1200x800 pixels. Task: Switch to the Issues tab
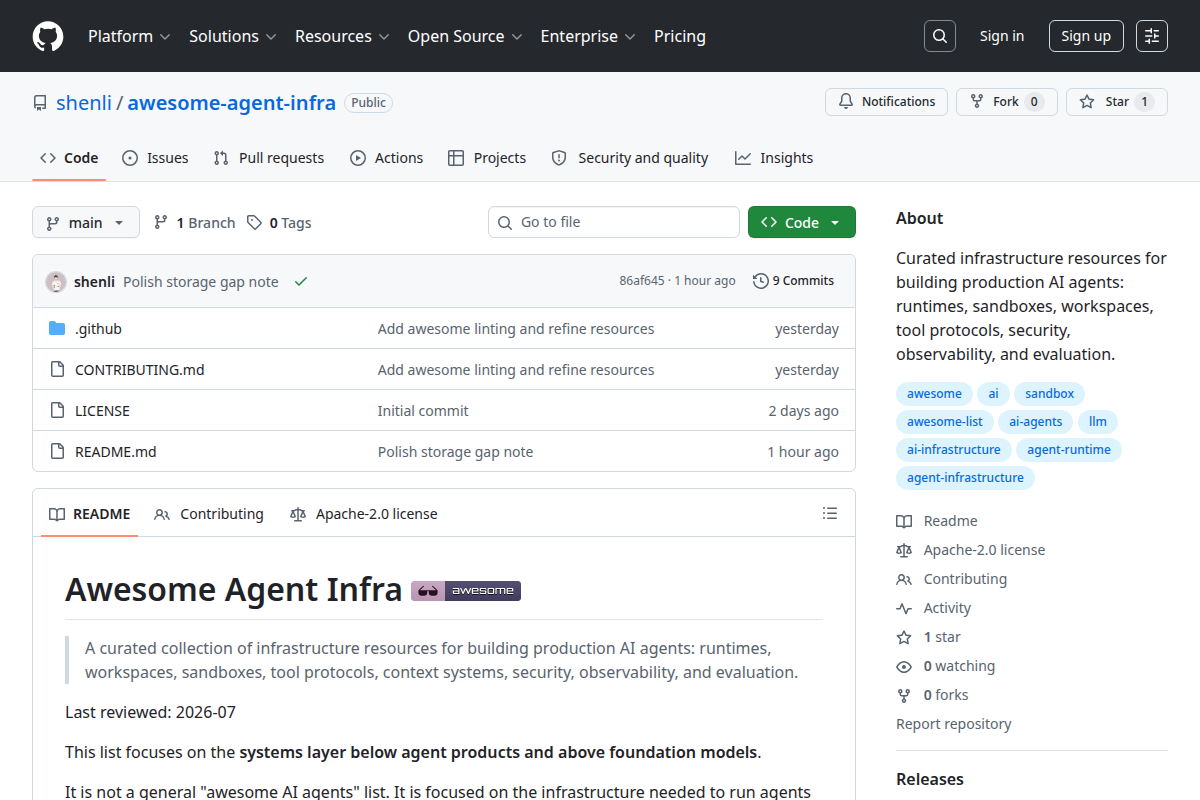[156, 158]
